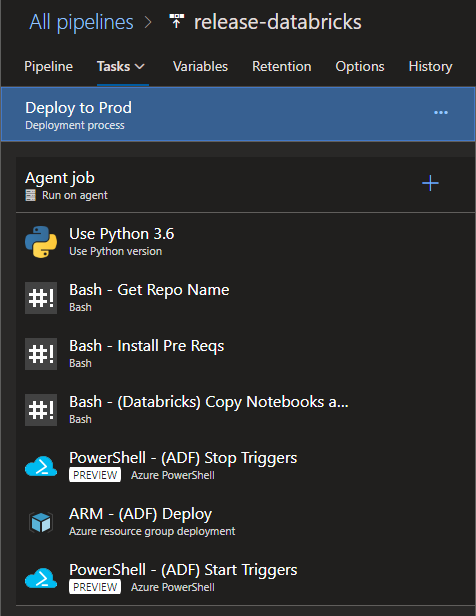Click Azure PowerShell icon for Start Triggers
Screen dimensions: 476x616
(x=41, y=578)
